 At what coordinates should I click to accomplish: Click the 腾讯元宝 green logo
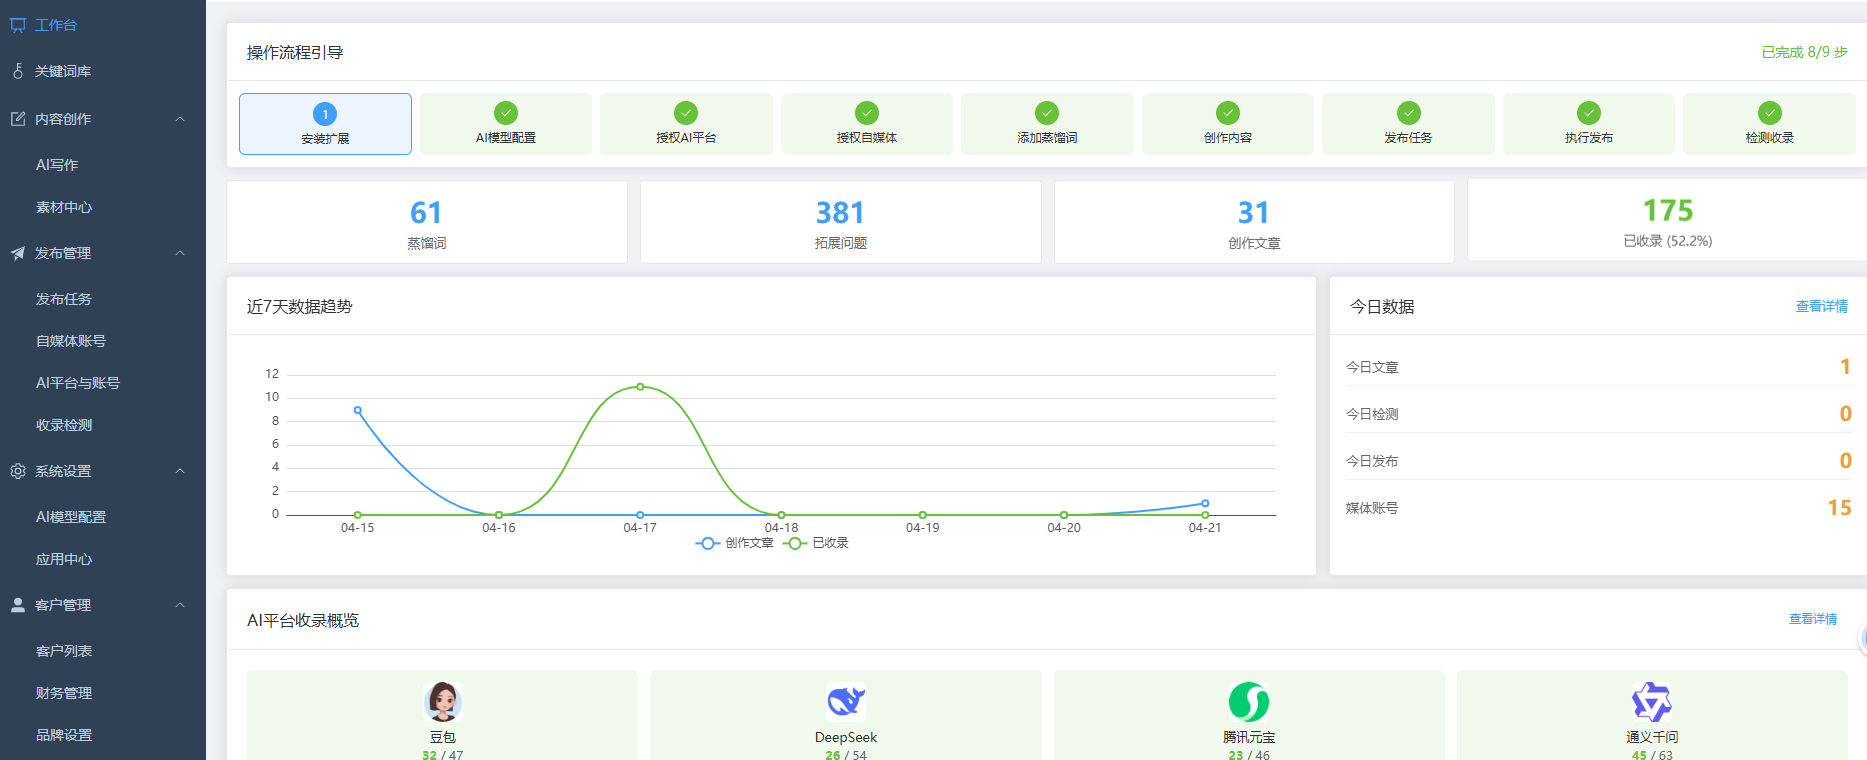pos(1248,702)
